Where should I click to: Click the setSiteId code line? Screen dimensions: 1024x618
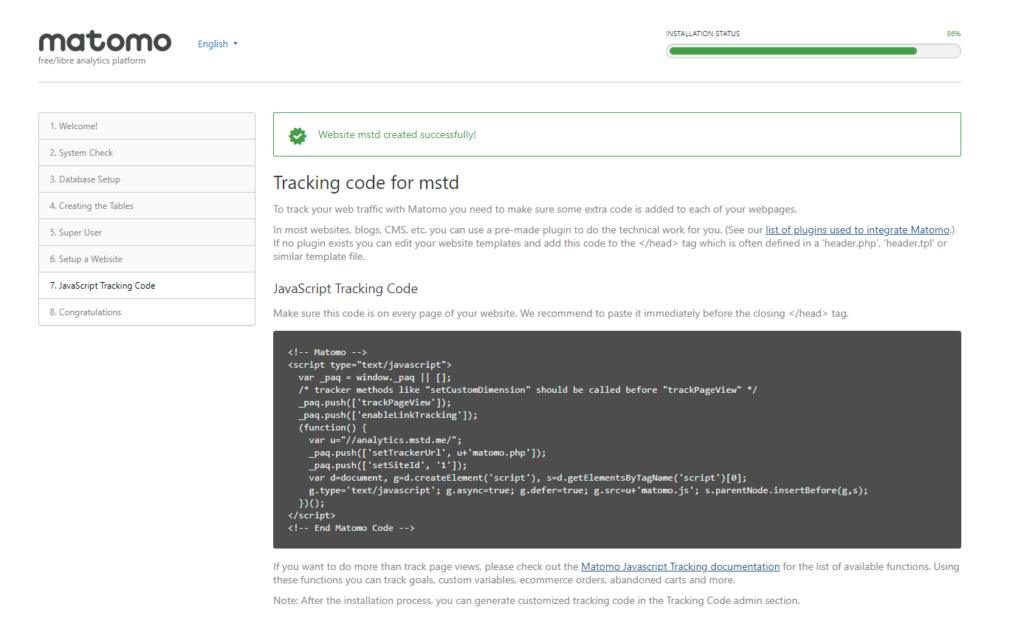pyautogui.click(x=388, y=465)
